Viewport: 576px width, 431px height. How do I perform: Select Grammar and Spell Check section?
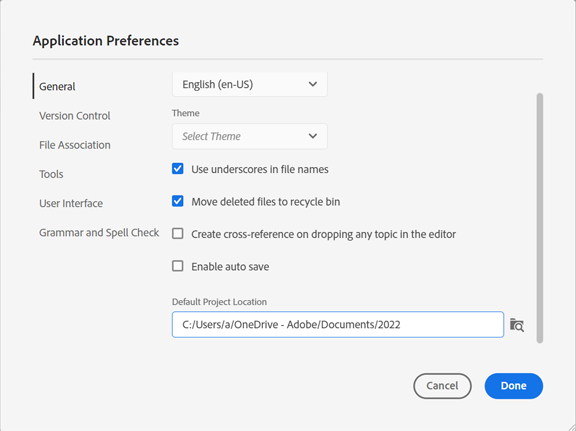tap(99, 233)
